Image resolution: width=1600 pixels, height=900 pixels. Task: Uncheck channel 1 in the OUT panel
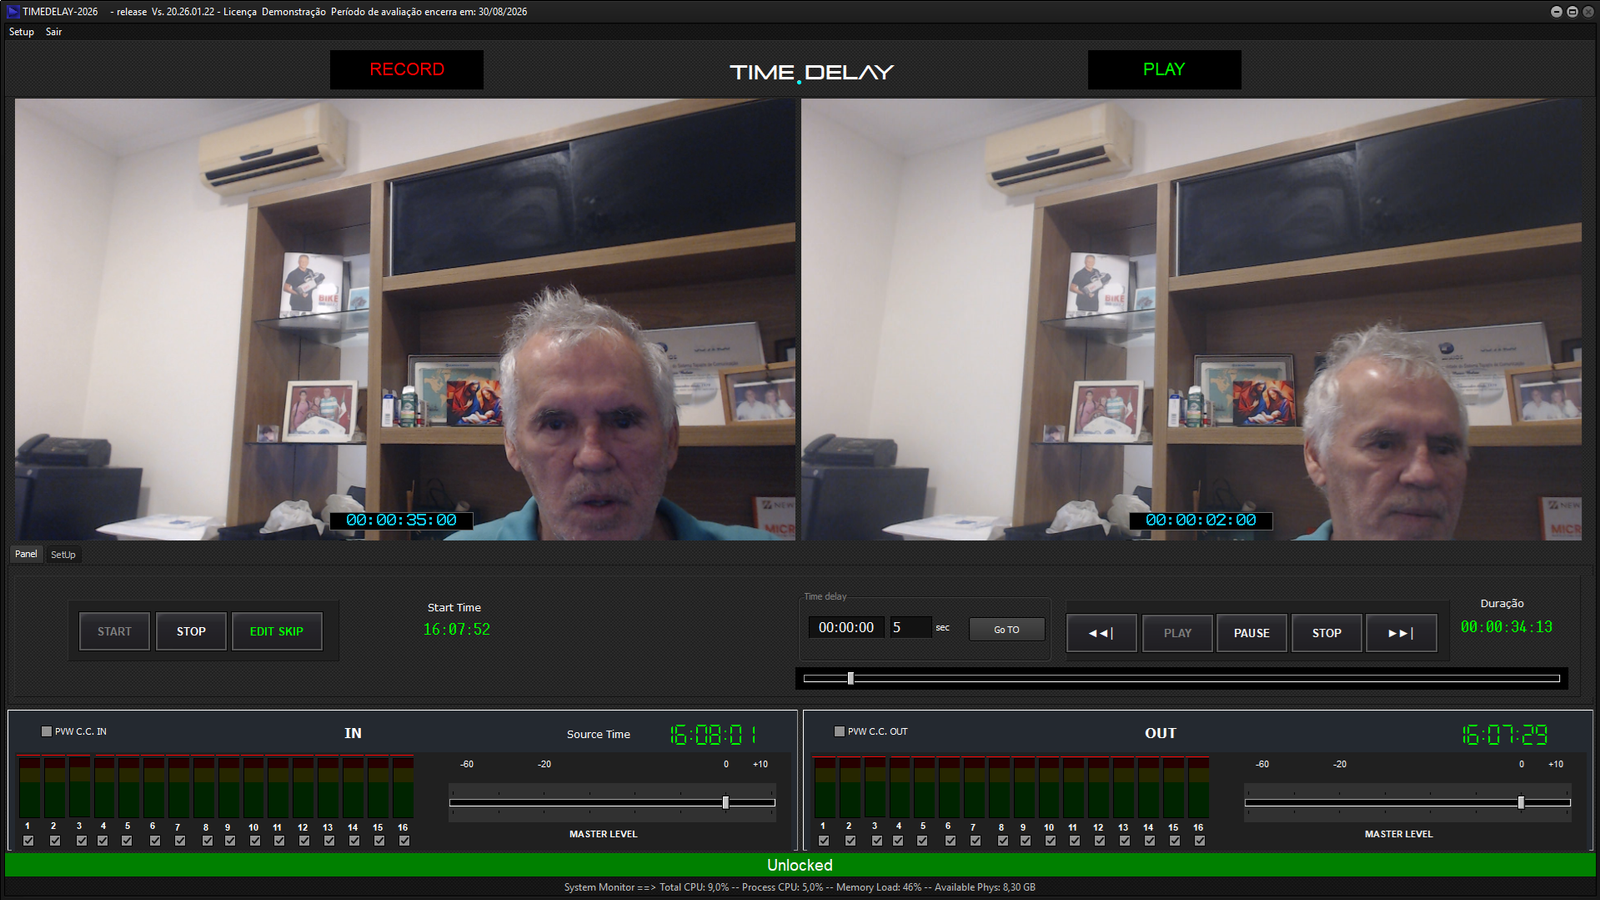pyautogui.click(x=823, y=841)
